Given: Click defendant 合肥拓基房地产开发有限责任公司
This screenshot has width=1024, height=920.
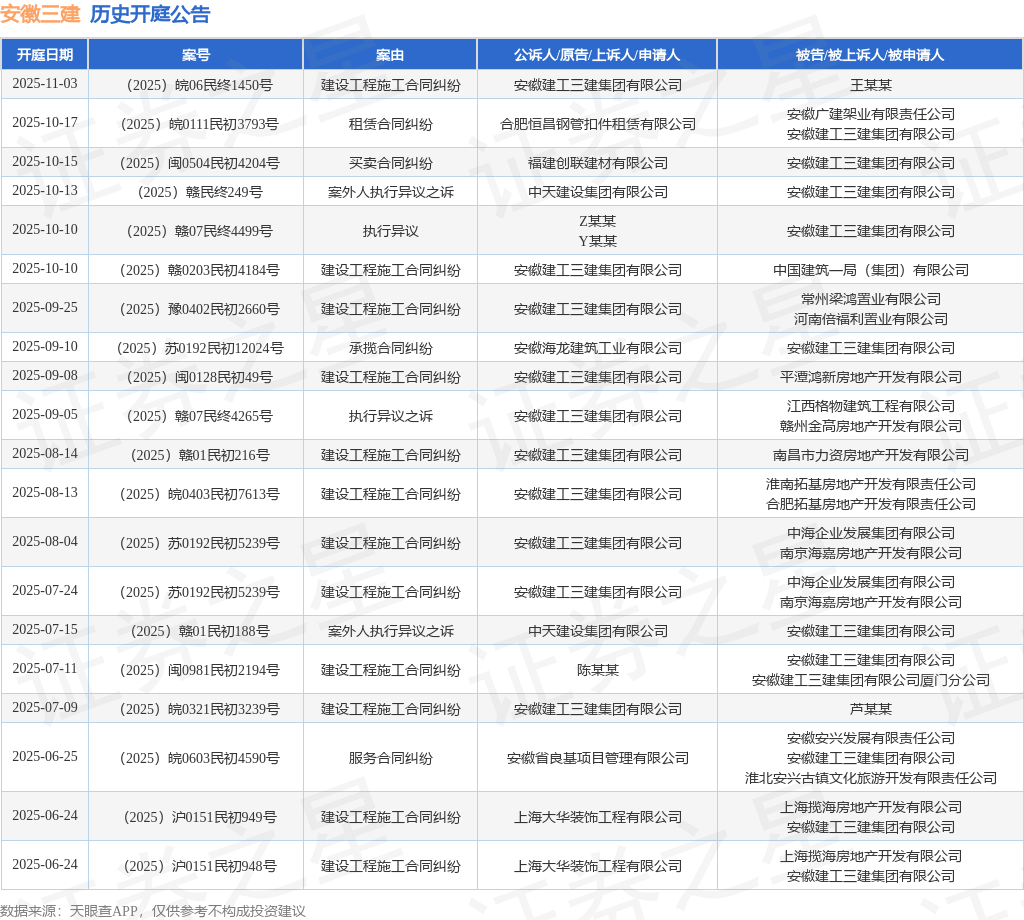Looking at the screenshot, I should pos(871,505).
